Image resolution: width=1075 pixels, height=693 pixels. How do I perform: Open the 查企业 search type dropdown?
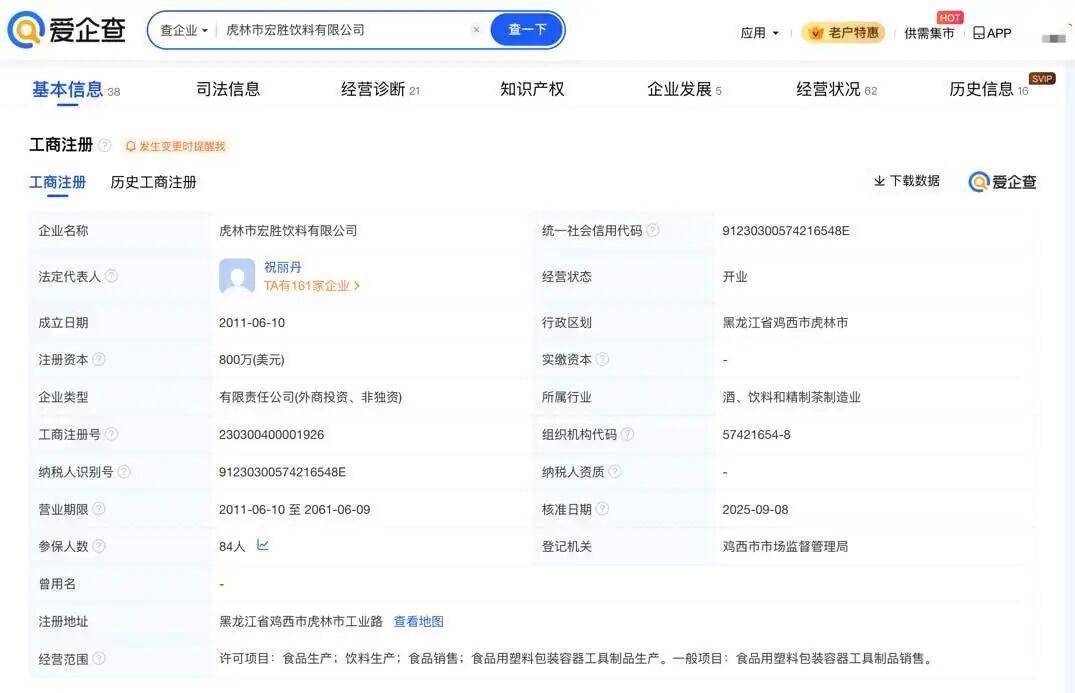click(184, 30)
